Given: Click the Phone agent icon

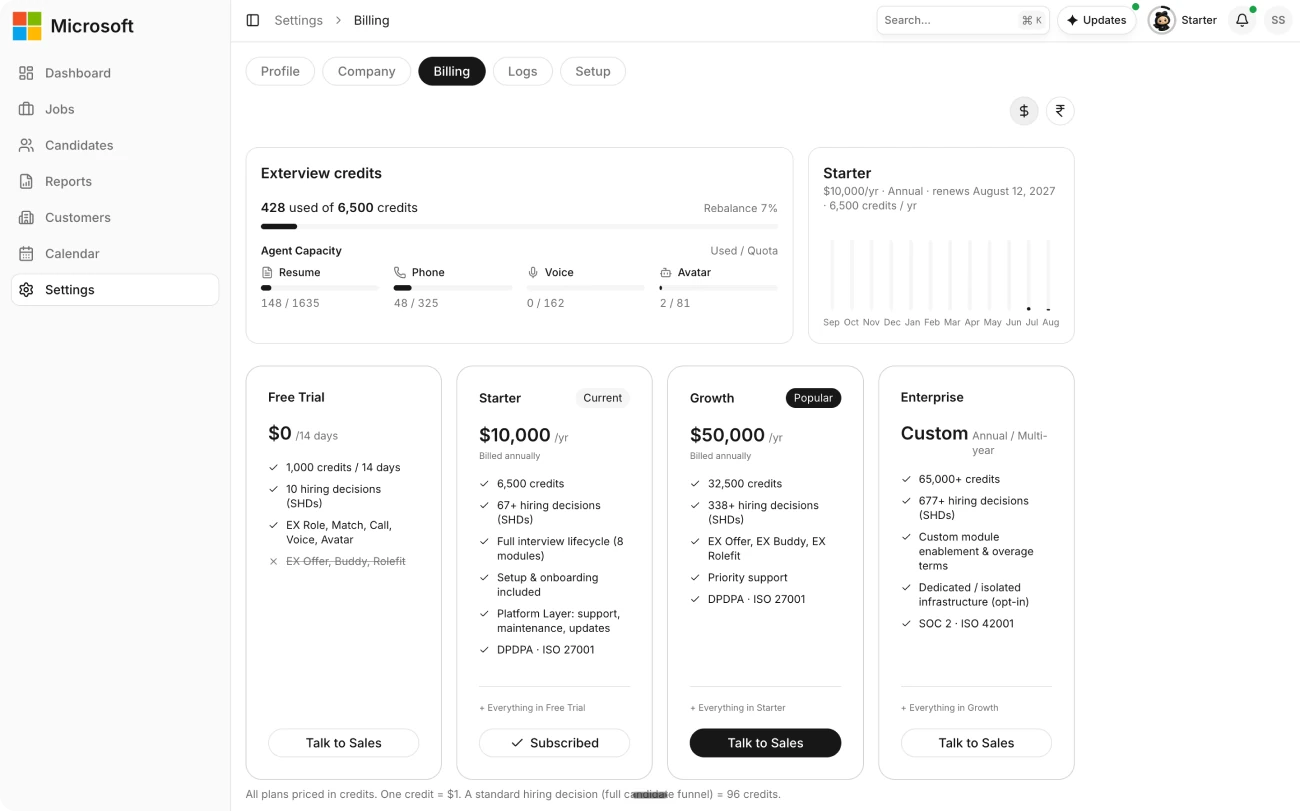Looking at the screenshot, I should click(400, 272).
